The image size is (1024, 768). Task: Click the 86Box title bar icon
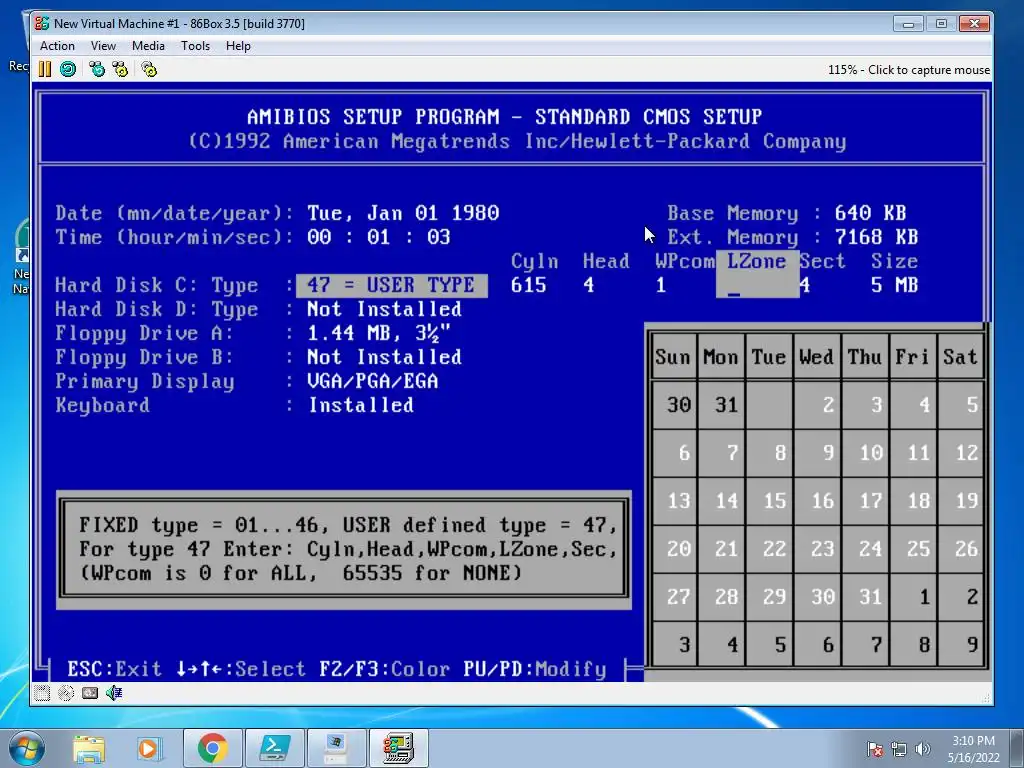tap(42, 24)
